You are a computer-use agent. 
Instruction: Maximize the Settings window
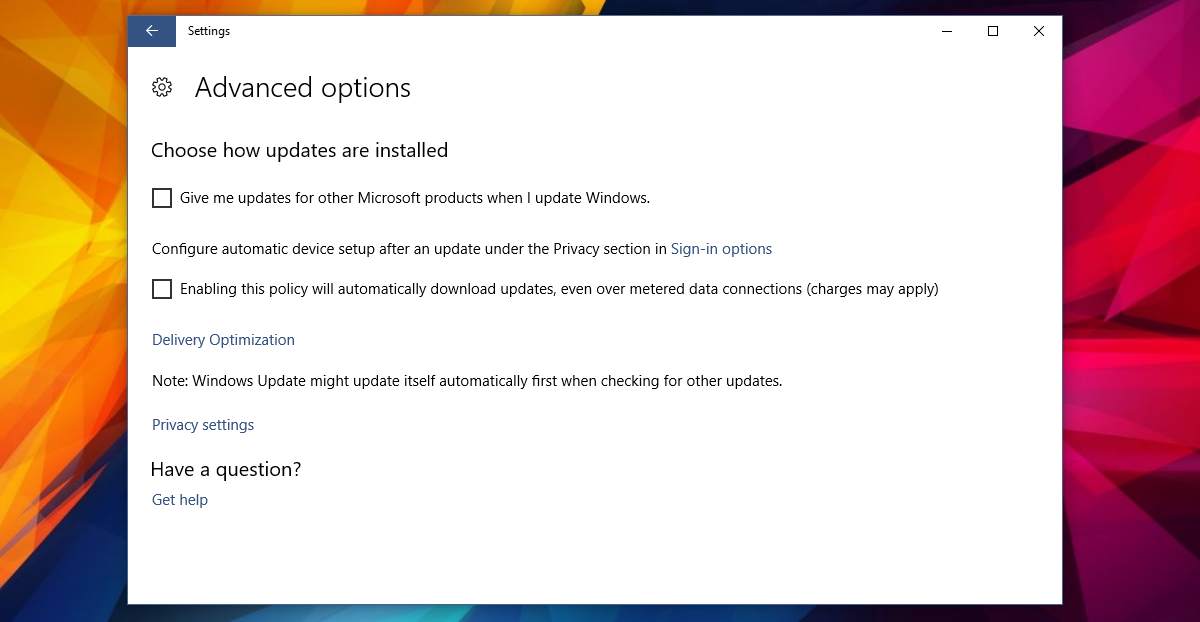[x=993, y=31]
